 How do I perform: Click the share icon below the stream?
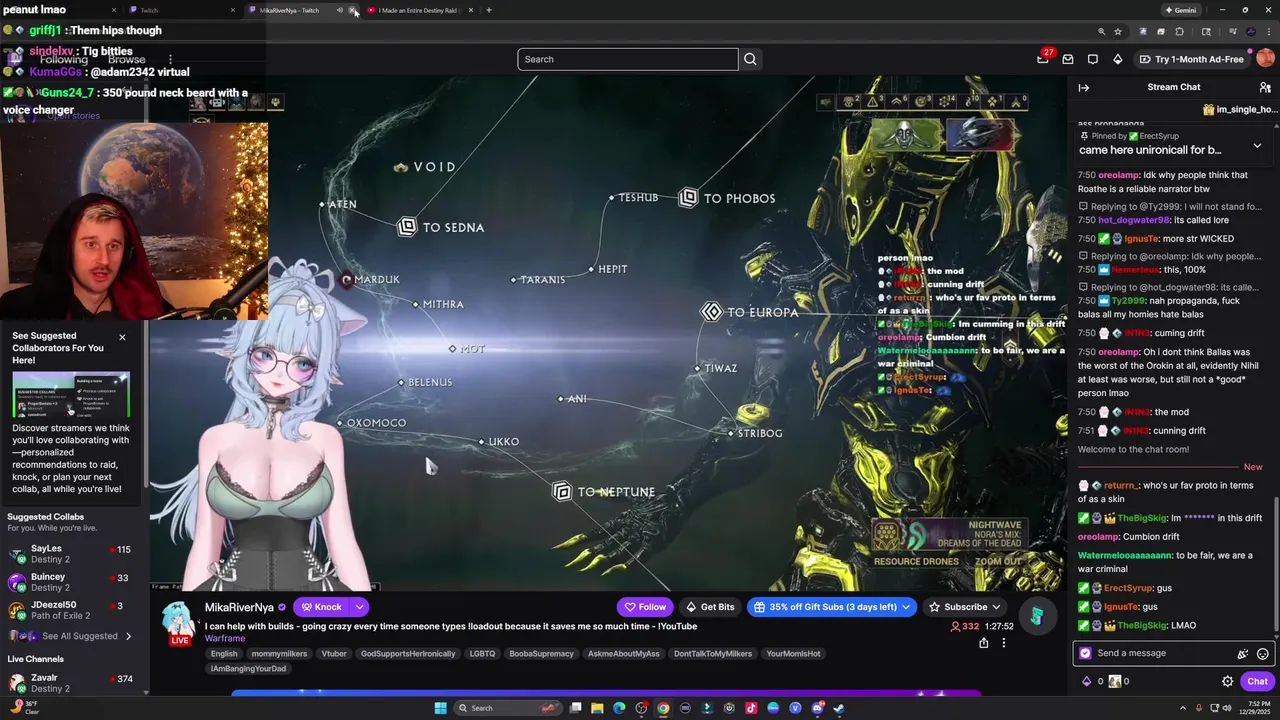[984, 643]
